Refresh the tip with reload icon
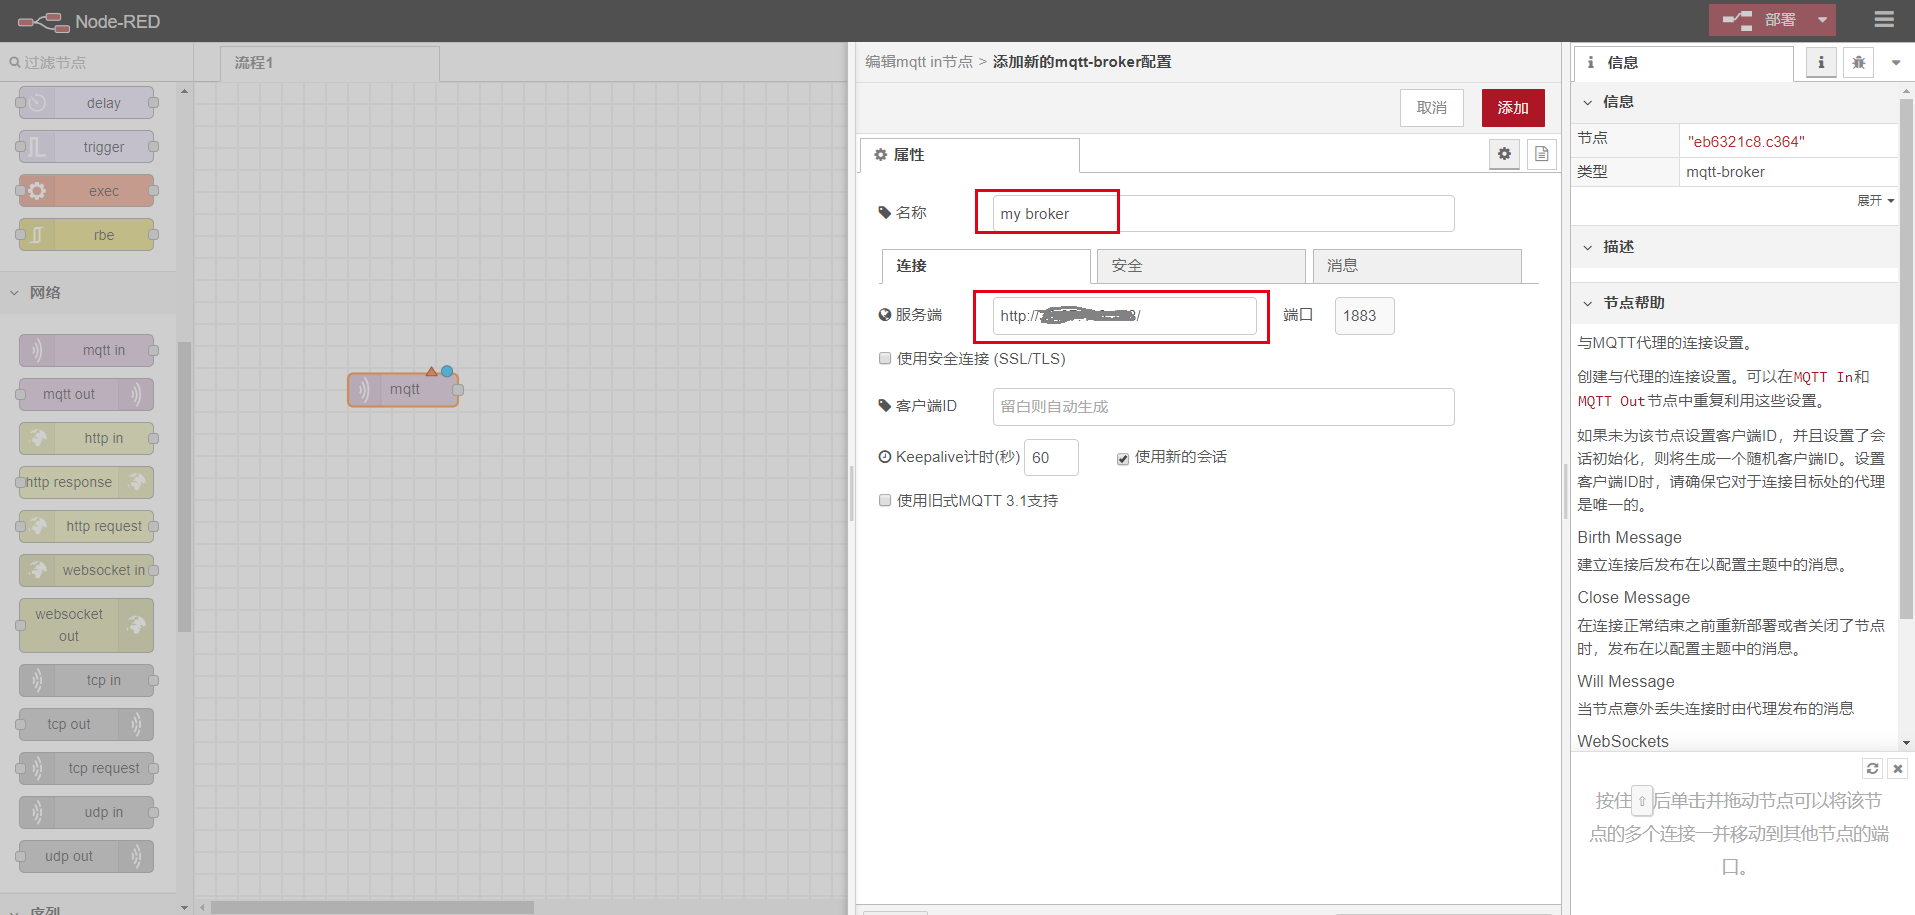 click(1873, 768)
